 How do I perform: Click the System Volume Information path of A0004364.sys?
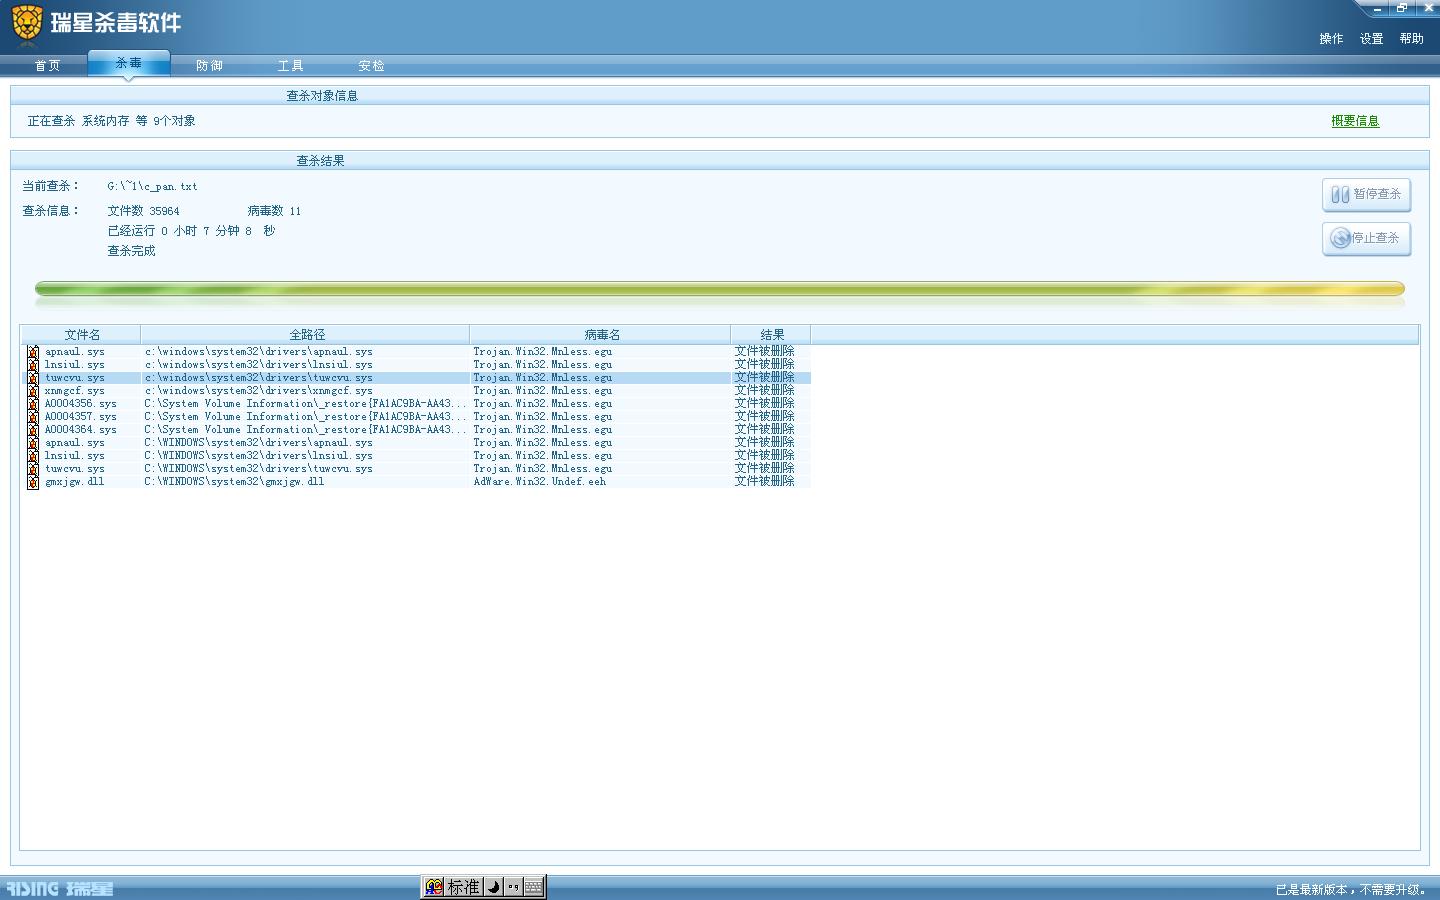[305, 430]
